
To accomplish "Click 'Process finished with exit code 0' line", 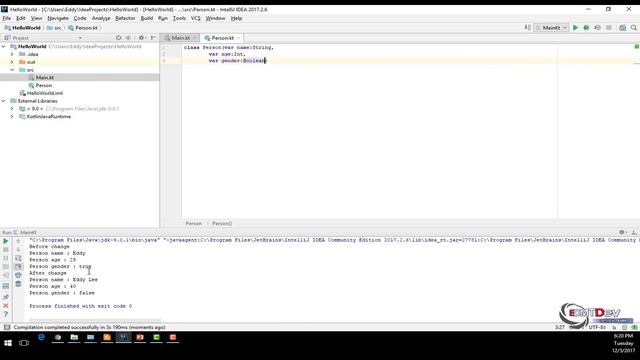I will tap(80, 306).
